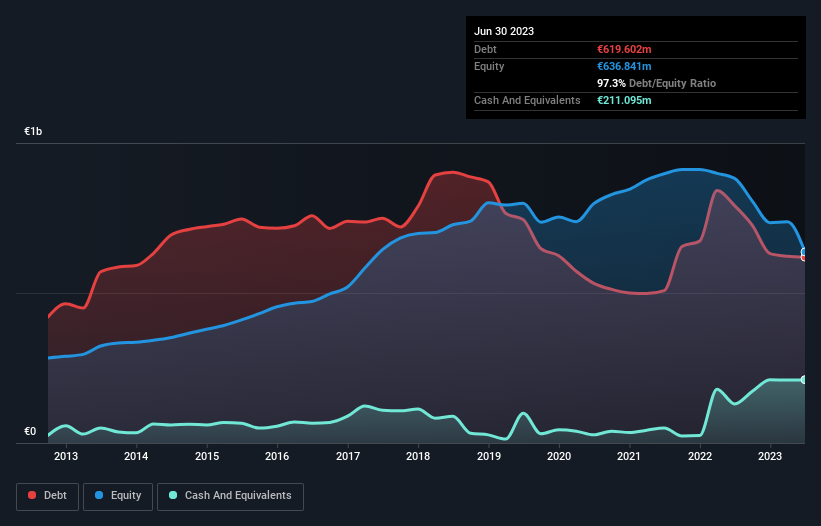This screenshot has width=821, height=526.
Task: Click the 97.3% Debt/Equity Ratio text
Action: 657,83
